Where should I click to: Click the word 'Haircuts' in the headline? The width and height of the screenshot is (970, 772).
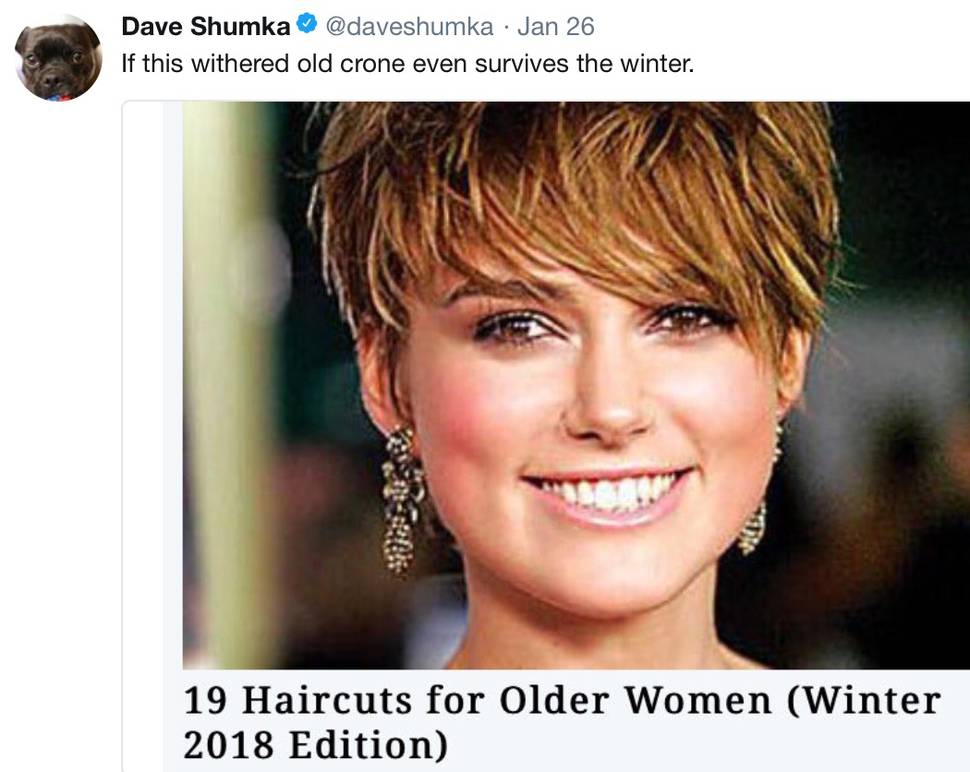point(327,701)
